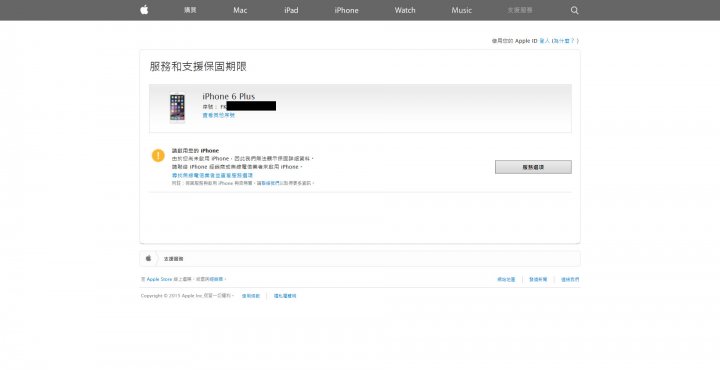Click the iPhone 6 Plus device image
Viewport: 720px width, 370px height.
[x=177, y=108]
